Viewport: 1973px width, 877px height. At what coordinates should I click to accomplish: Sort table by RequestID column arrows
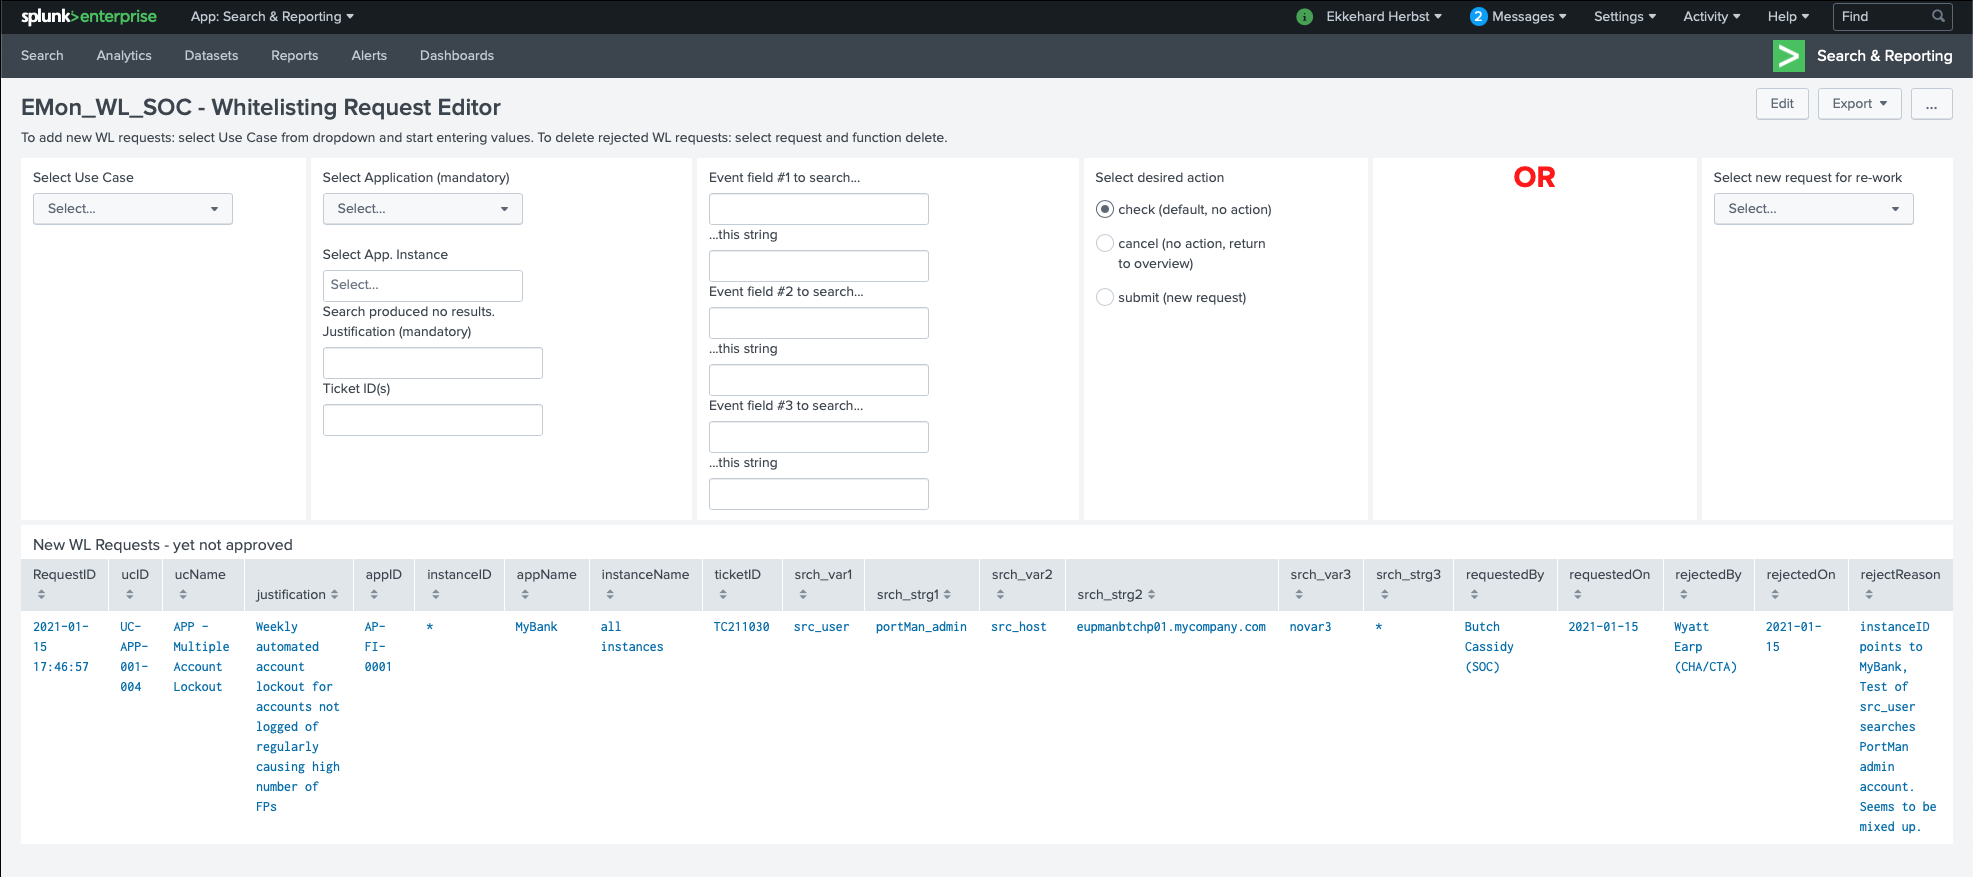[x=41, y=595]
